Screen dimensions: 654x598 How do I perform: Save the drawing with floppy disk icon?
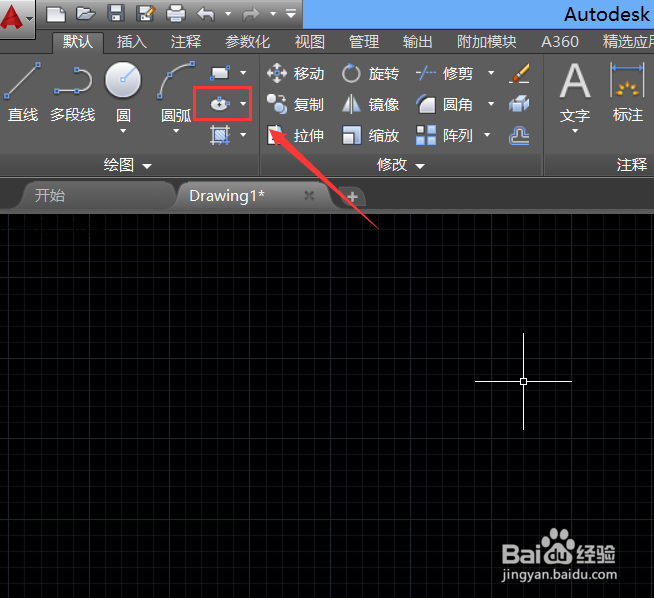point(116,14)
